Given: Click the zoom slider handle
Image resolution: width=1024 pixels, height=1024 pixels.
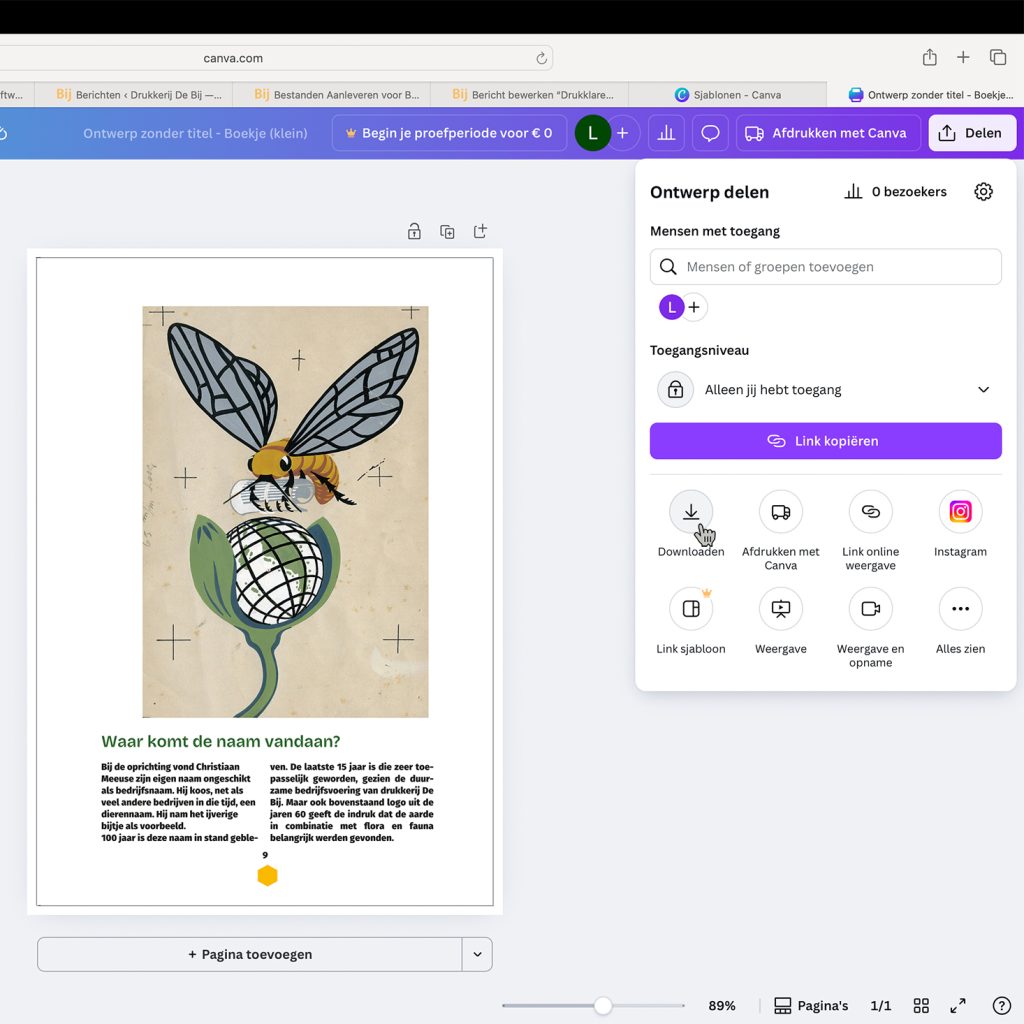Looking at the screenshot, I should (603, 1006).
